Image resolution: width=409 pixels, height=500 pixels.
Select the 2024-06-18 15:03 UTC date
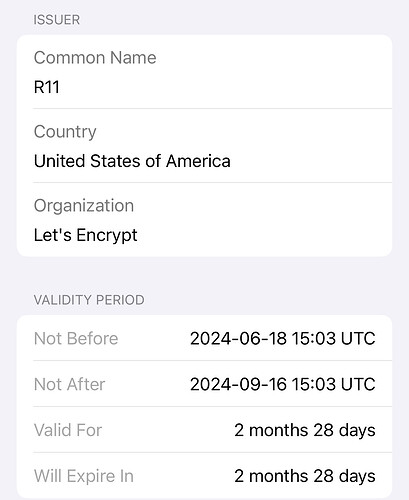[x=283, y=339]
